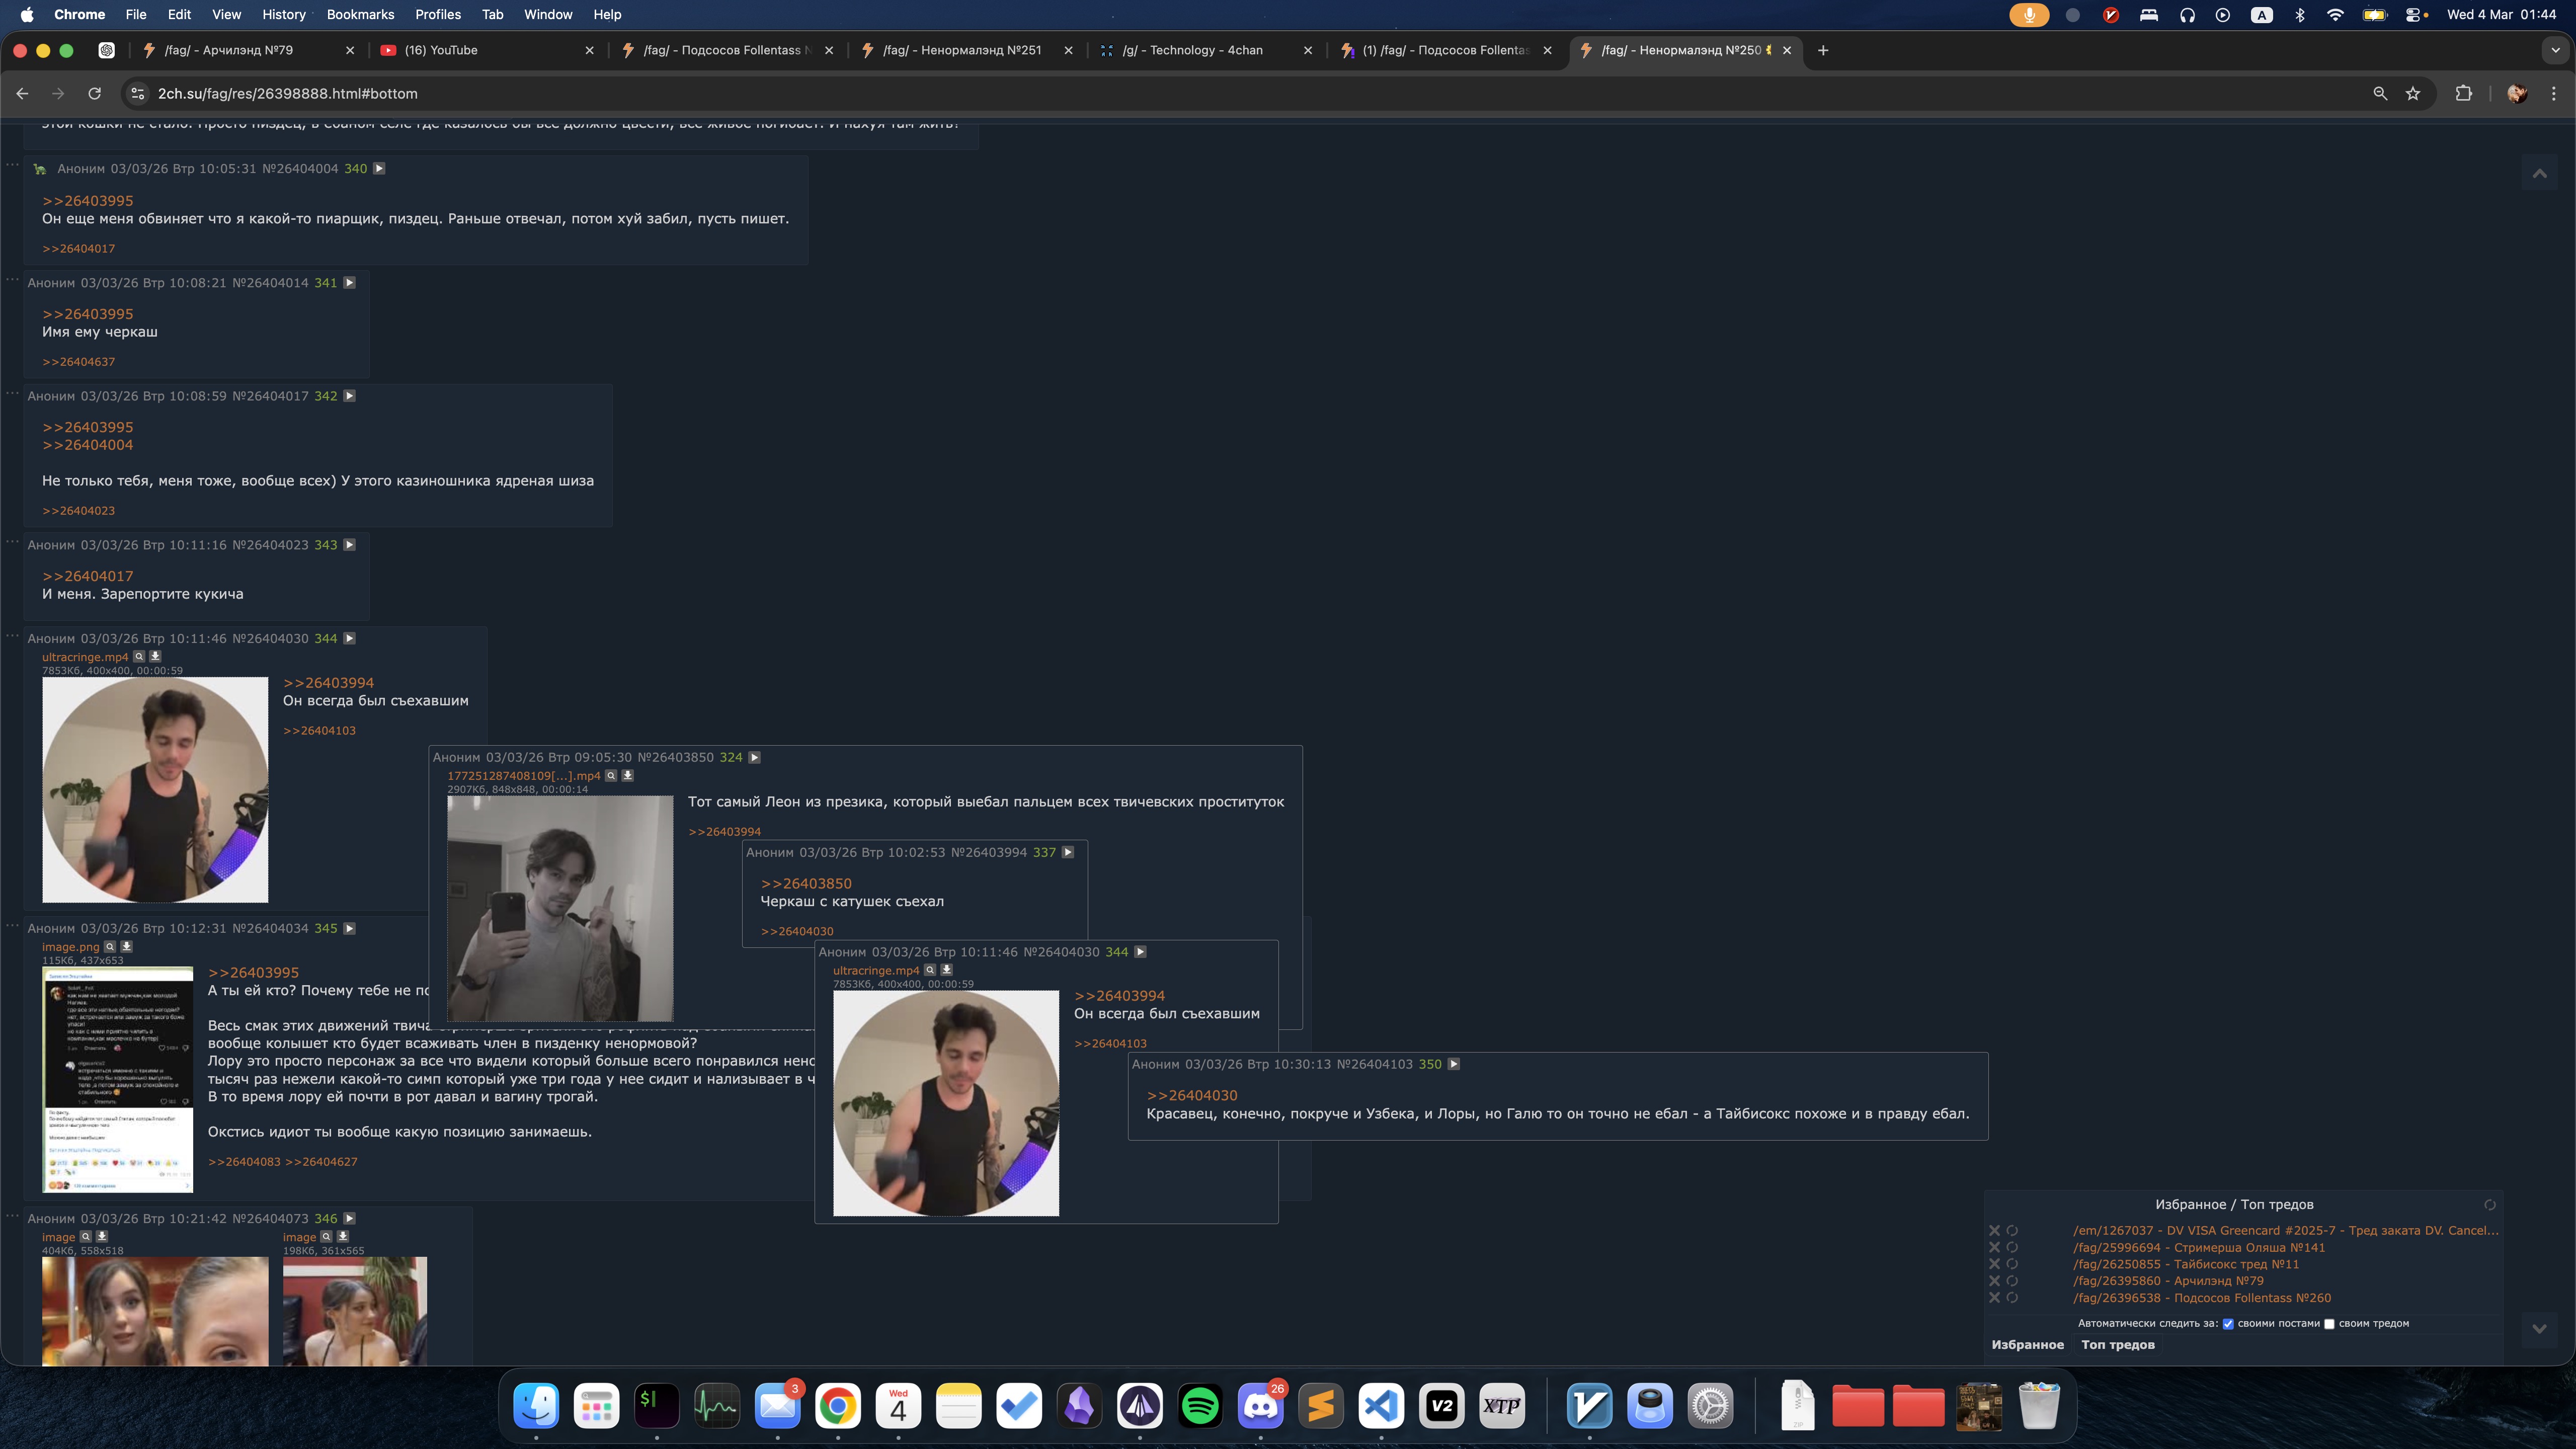Viewport: 2576px width, 1449px height.
Task: Refresh the Избранное favorites panel
Action: point(2489,1205)
